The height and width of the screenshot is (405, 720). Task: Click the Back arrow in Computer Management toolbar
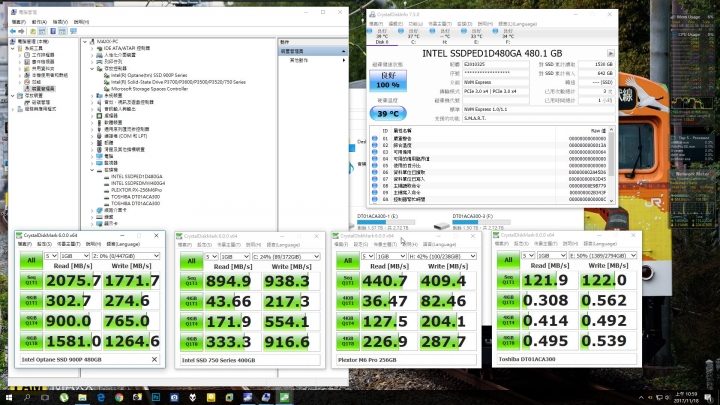(x=13, y=31)
